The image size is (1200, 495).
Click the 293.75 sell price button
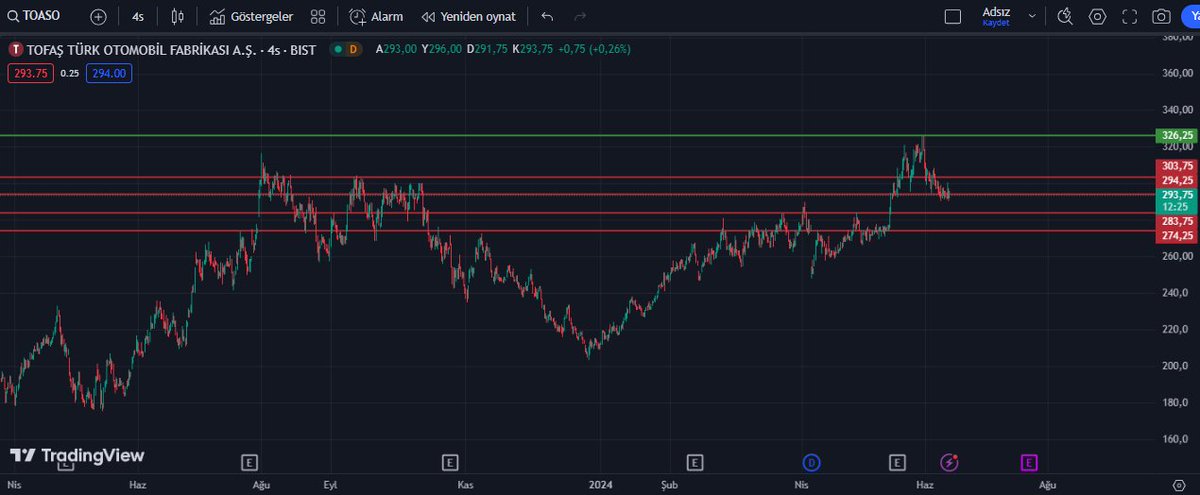click(x=31, y=73)
